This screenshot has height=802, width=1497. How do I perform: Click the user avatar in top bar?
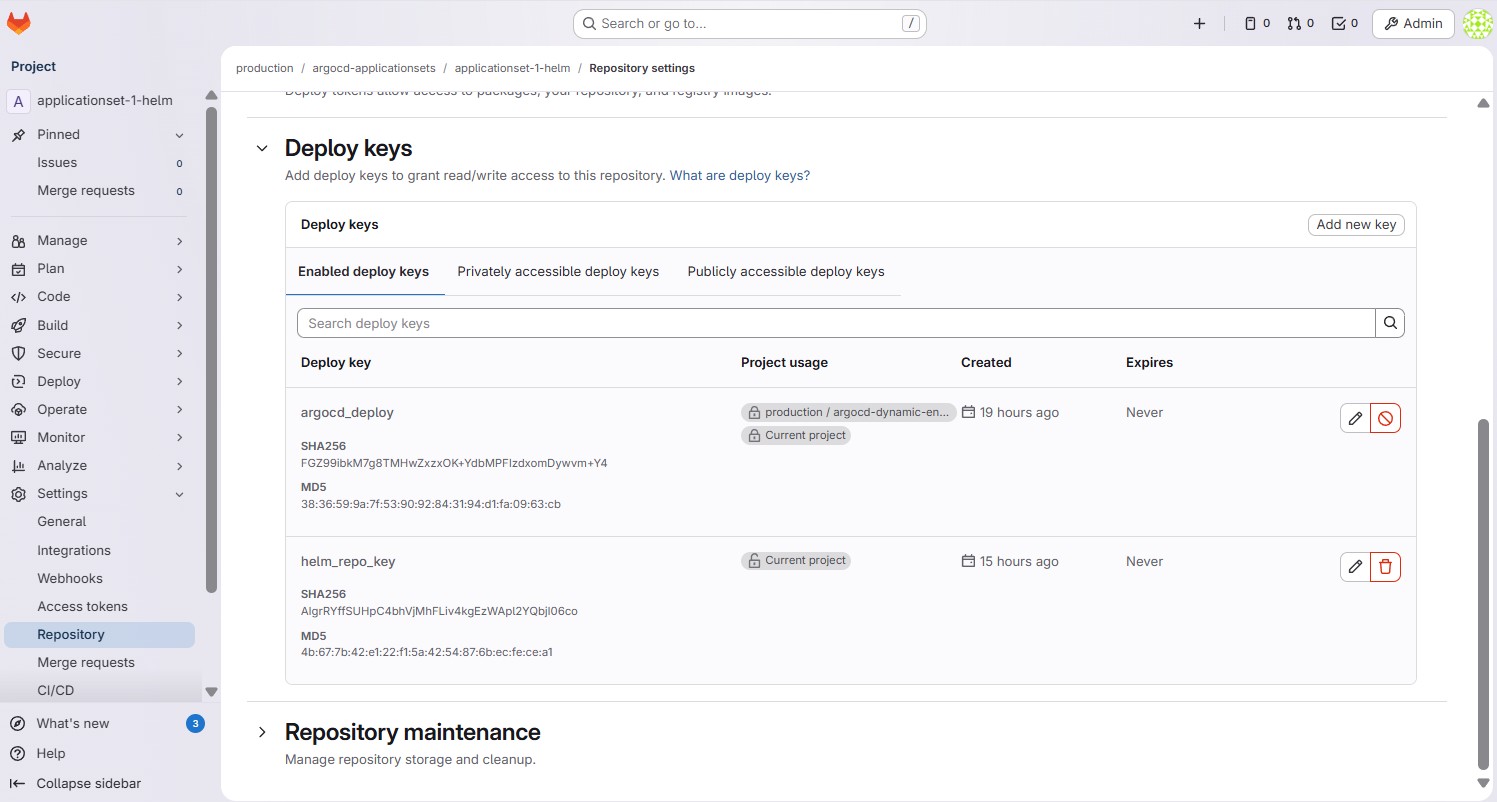click(x=1476, y=23)
